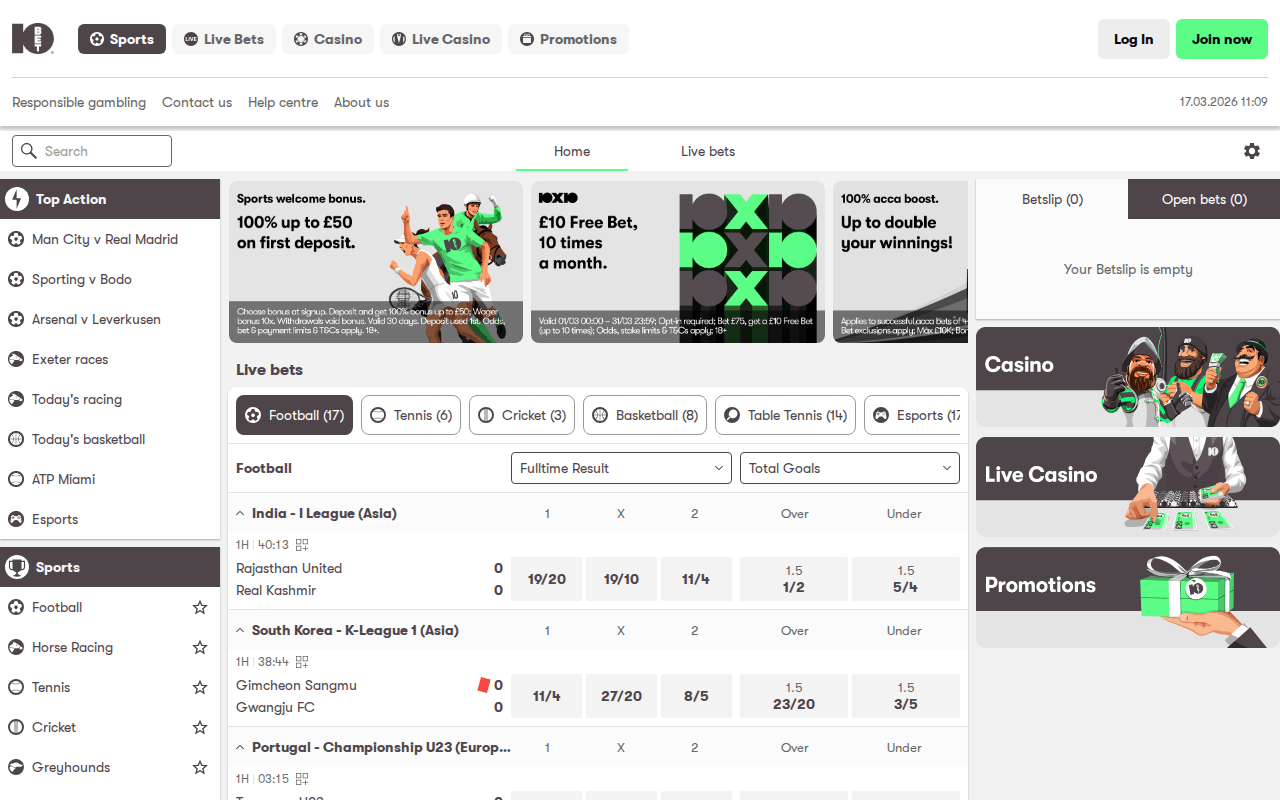Open match statistics icon next to the 40:13 timer
Screen dimensions: 1280x800
(x=301, y=544)
